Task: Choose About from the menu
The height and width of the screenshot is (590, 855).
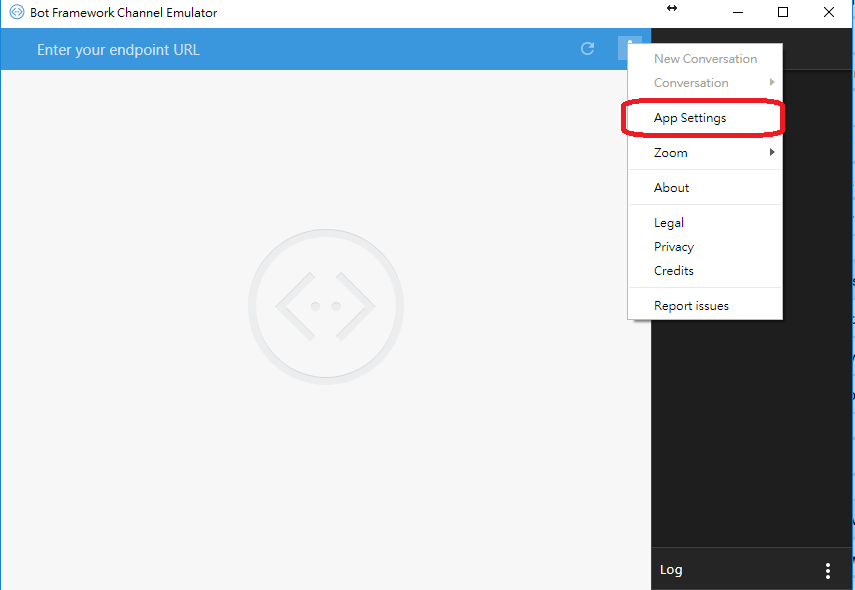Action: (x=705, y=188)
